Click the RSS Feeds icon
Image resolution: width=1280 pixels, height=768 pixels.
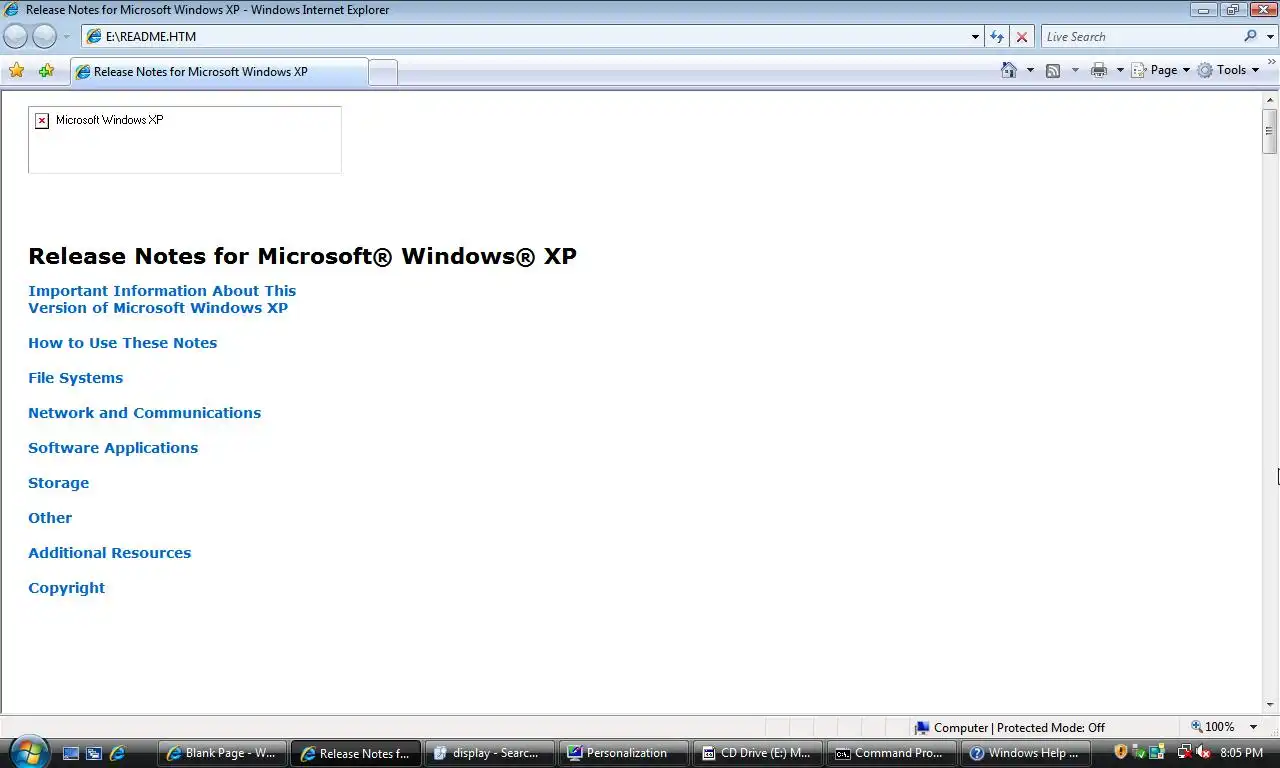(1053, 70)
